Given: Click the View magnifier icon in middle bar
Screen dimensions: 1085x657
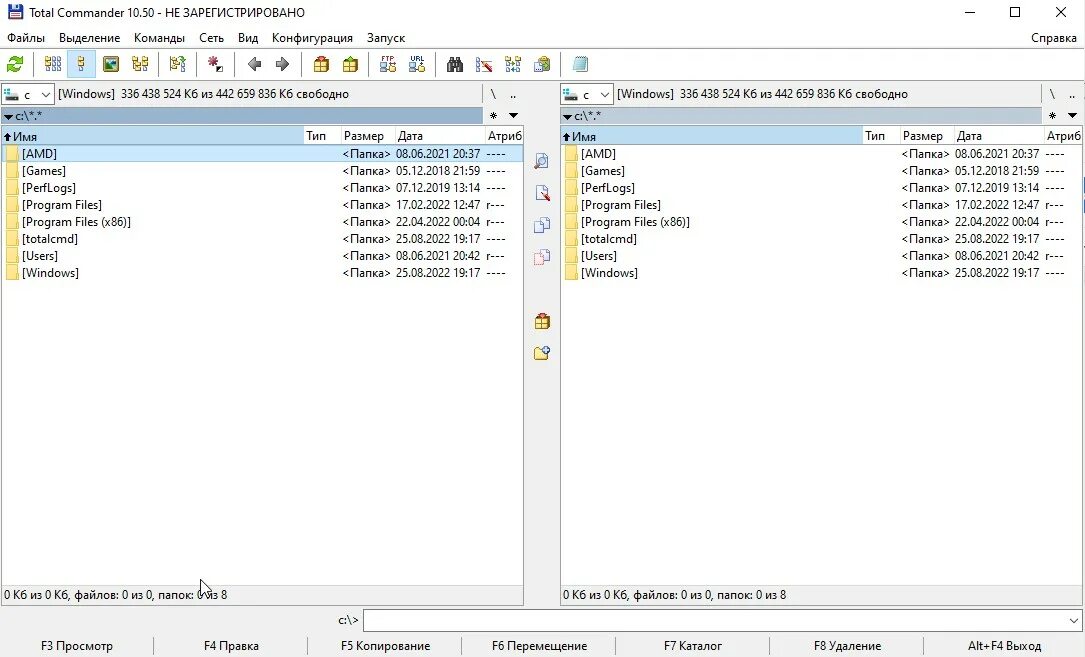Looking at the screenshot, I should point(542,161).
